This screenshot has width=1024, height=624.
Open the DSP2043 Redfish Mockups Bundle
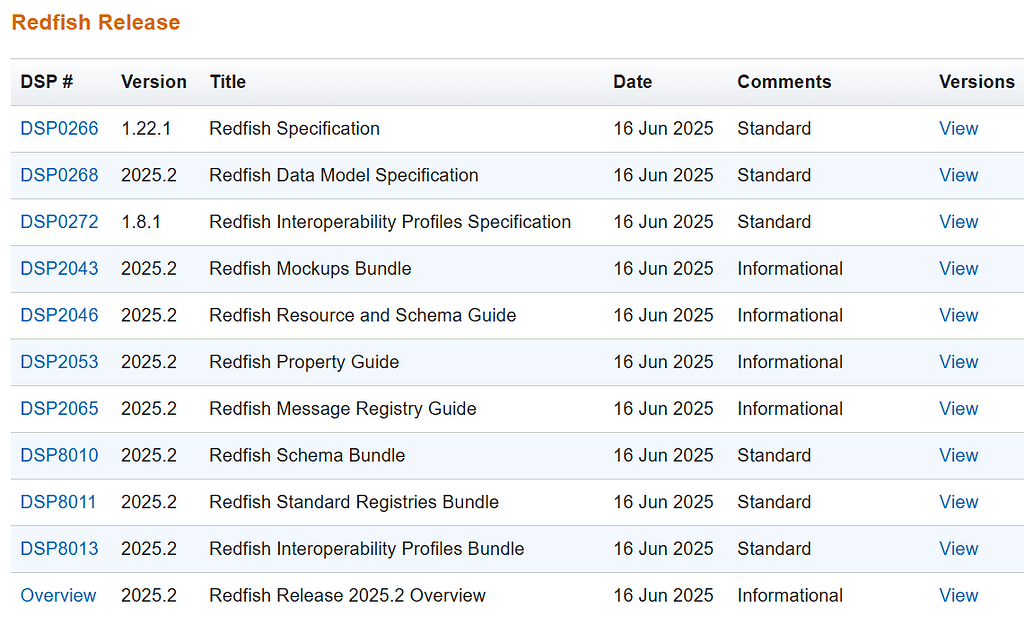point(59,268)
